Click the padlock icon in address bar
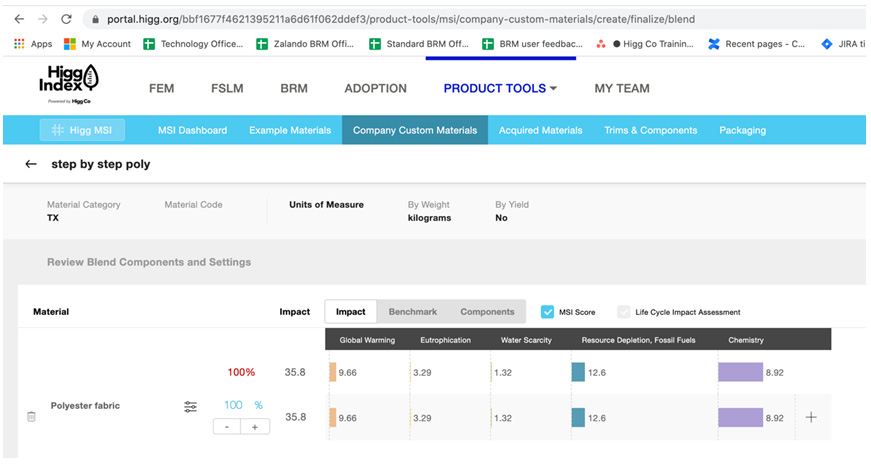871x464 pixels. [96, 19]
